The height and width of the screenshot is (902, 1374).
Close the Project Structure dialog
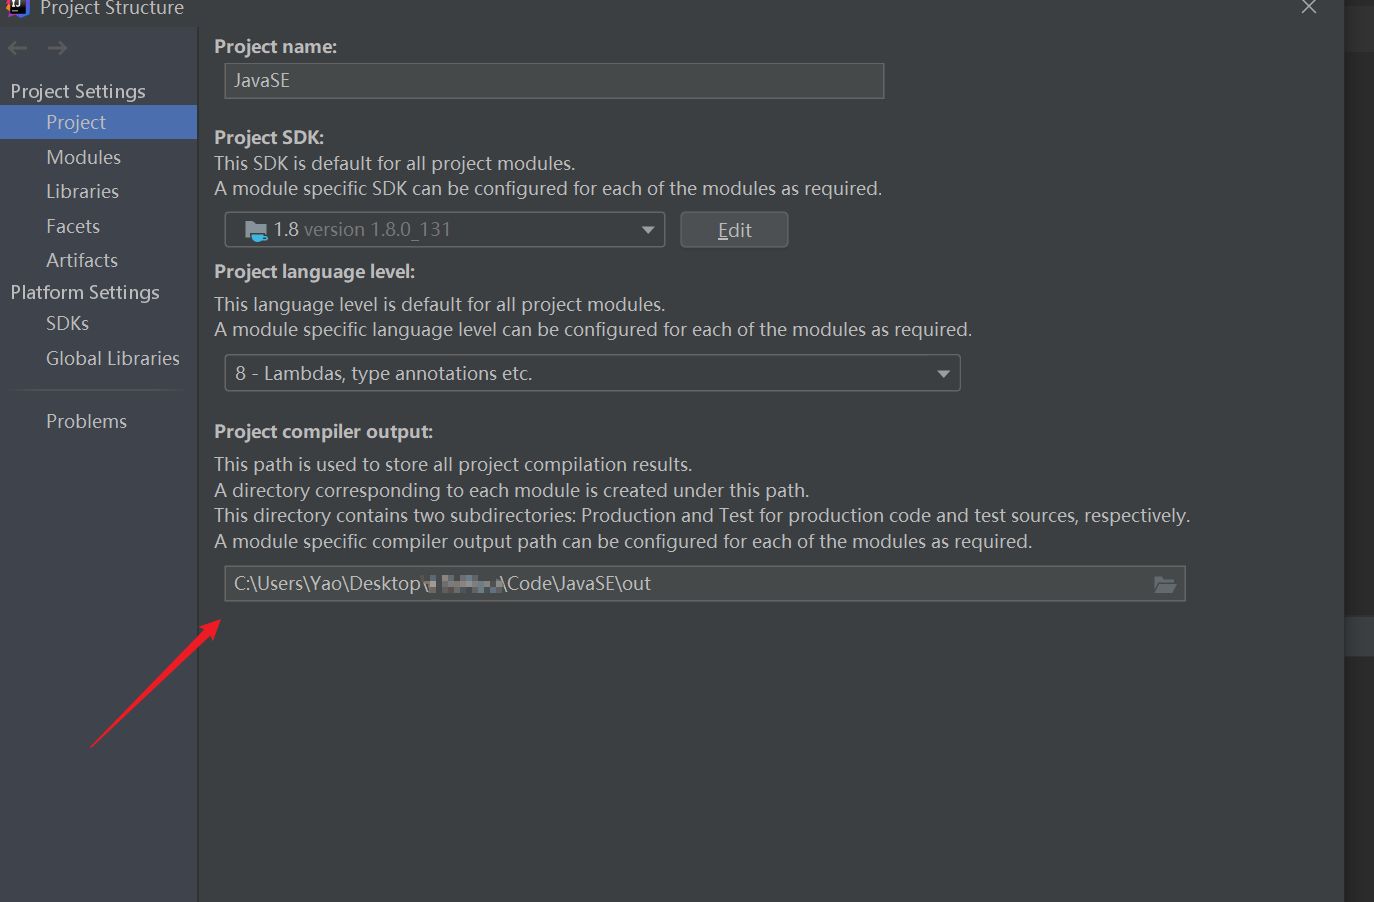tap(1309, 8)
